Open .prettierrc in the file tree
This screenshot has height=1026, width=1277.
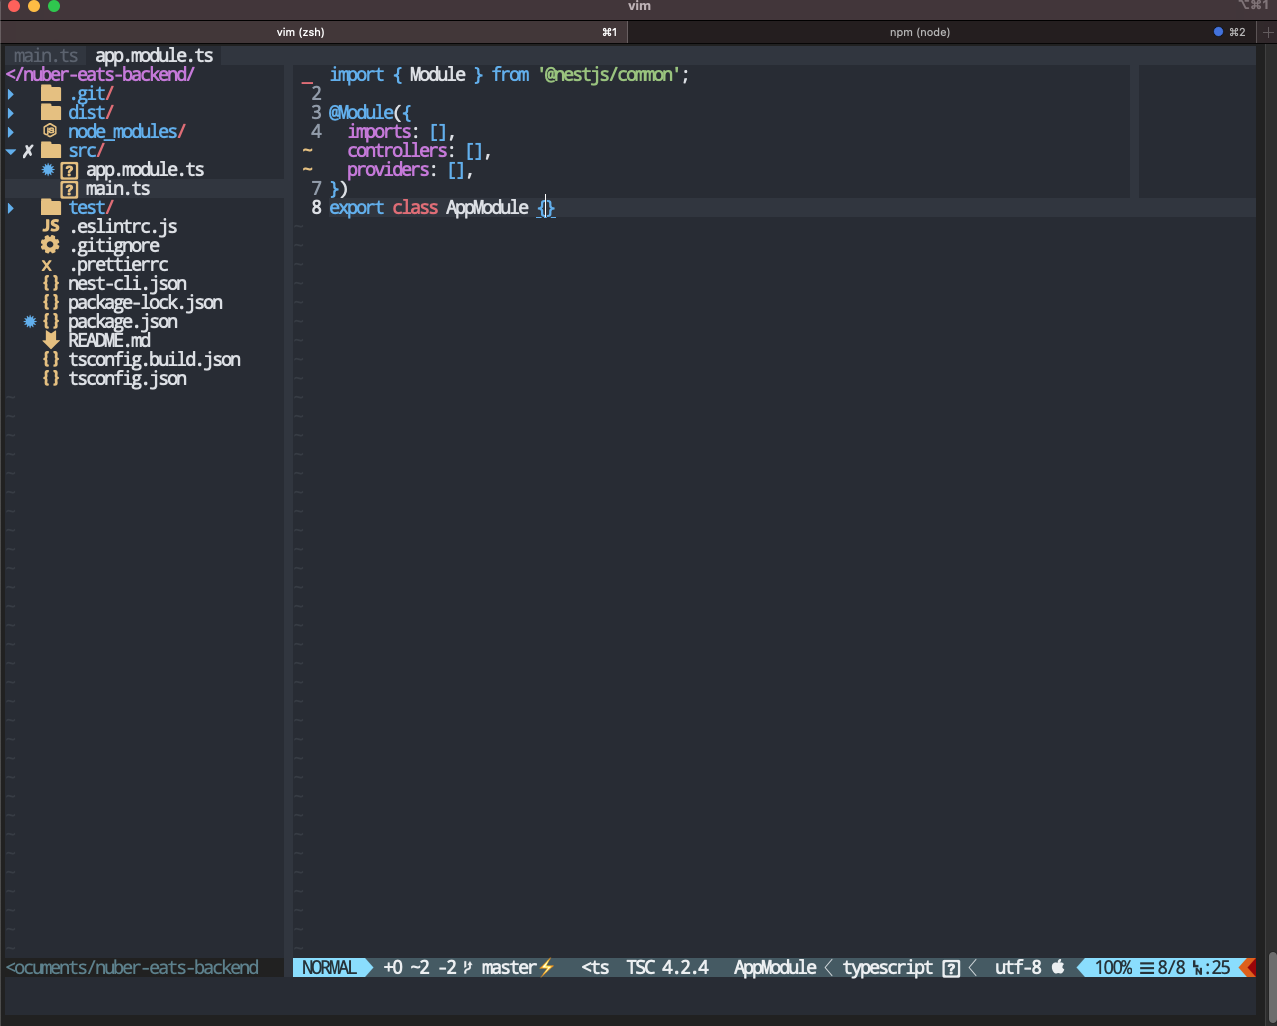[x=118, y=265]
